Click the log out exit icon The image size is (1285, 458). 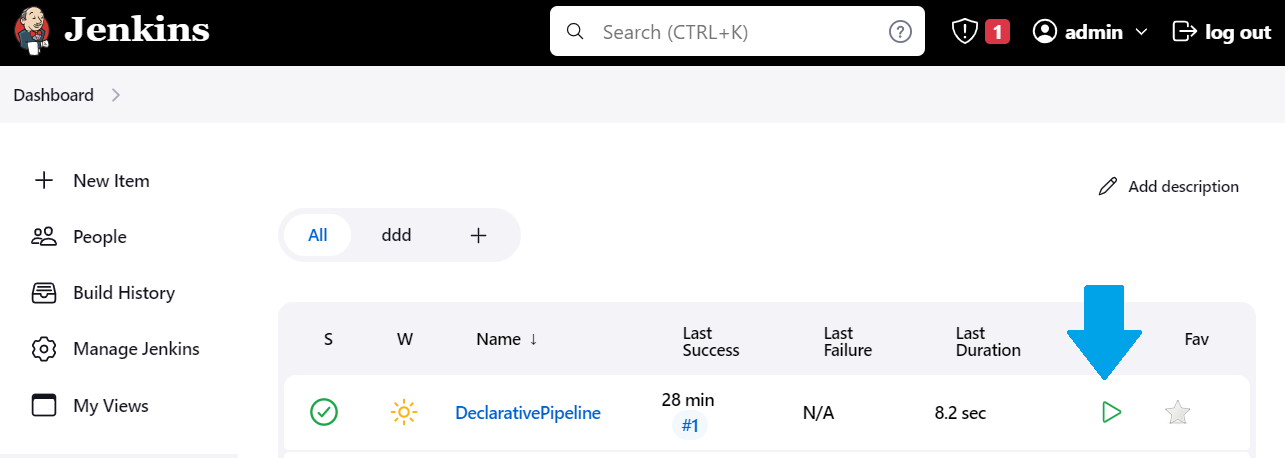[x=1184, y=32]
